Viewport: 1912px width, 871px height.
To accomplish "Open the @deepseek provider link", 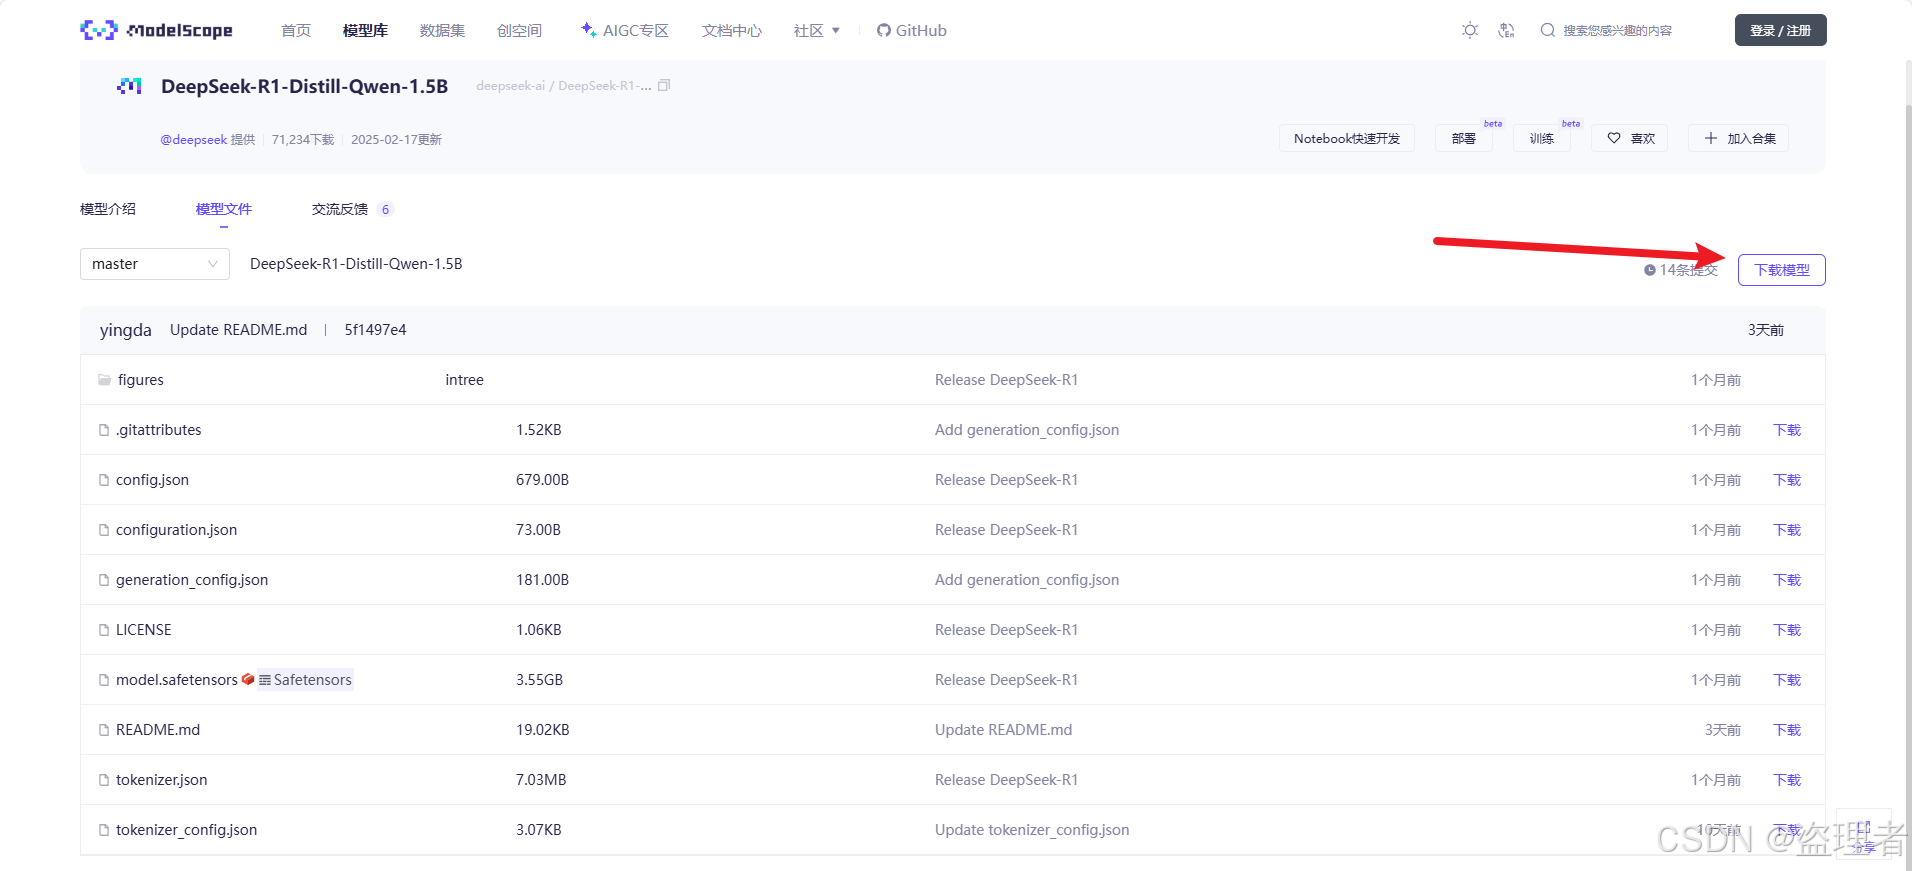I will [194, 140].
